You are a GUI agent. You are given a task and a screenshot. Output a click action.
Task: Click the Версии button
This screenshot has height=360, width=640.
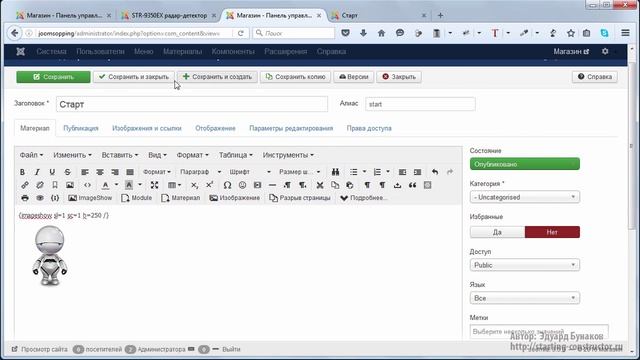tap(353, 77)
